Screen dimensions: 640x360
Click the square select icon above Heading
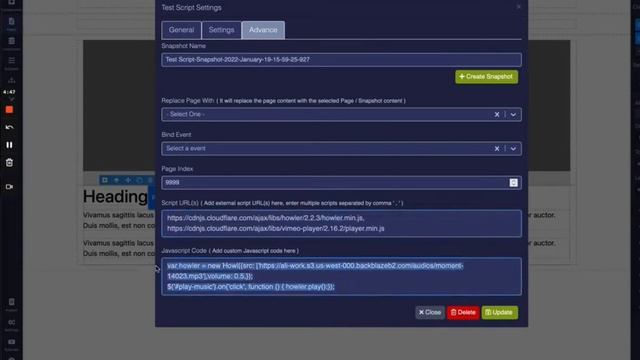(x=104, y=180)
